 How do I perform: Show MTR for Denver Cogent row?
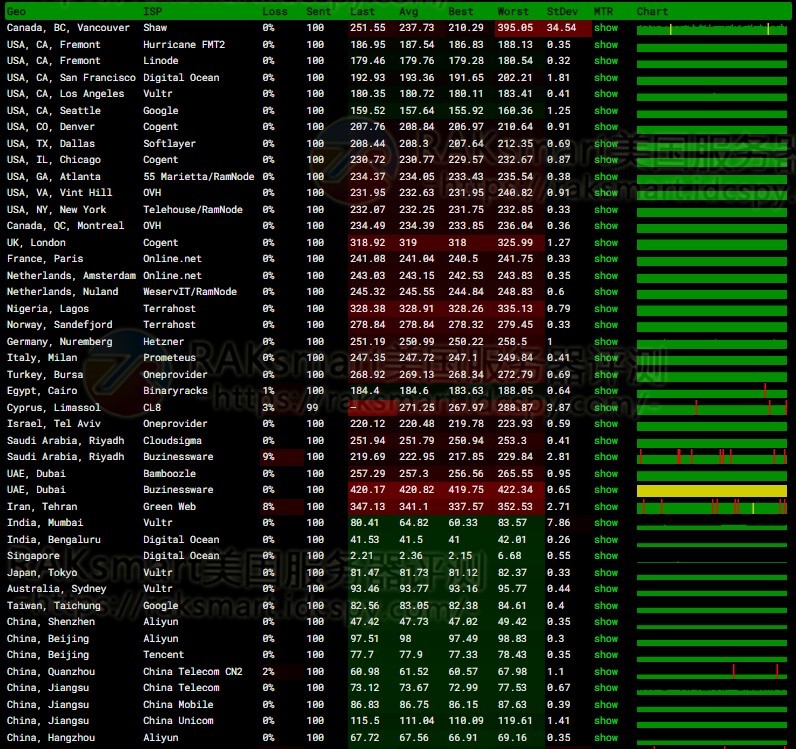point(606,127)
